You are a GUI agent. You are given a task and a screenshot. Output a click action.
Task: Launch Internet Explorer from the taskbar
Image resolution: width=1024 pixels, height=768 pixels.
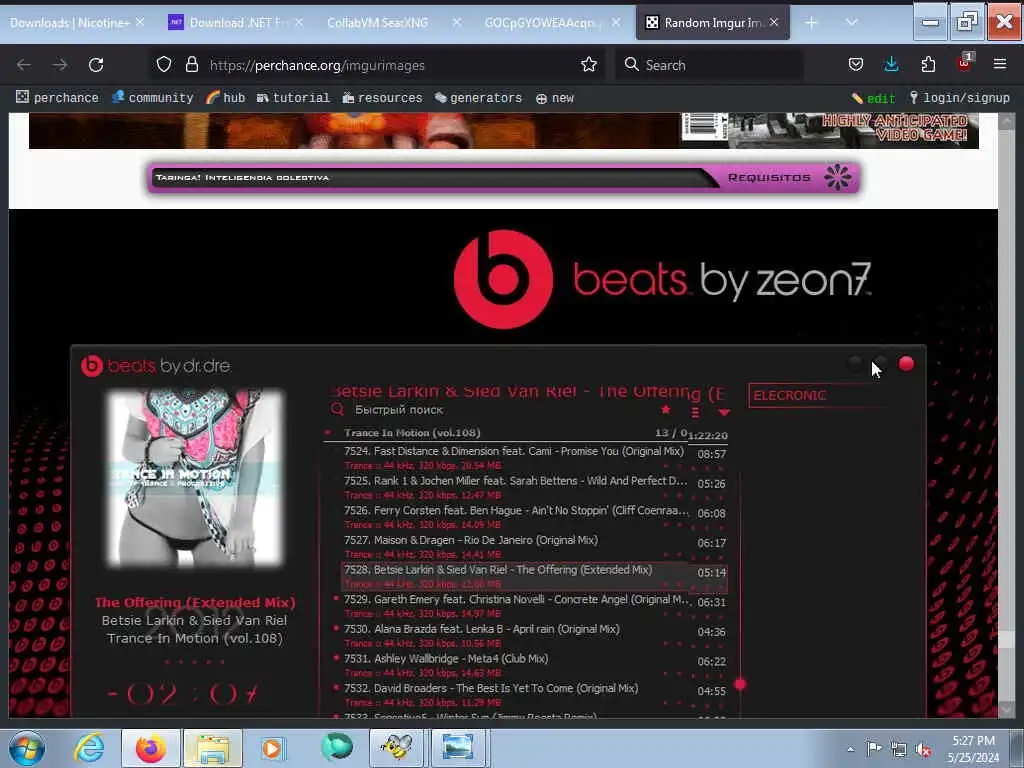click(x=89, y=748)
